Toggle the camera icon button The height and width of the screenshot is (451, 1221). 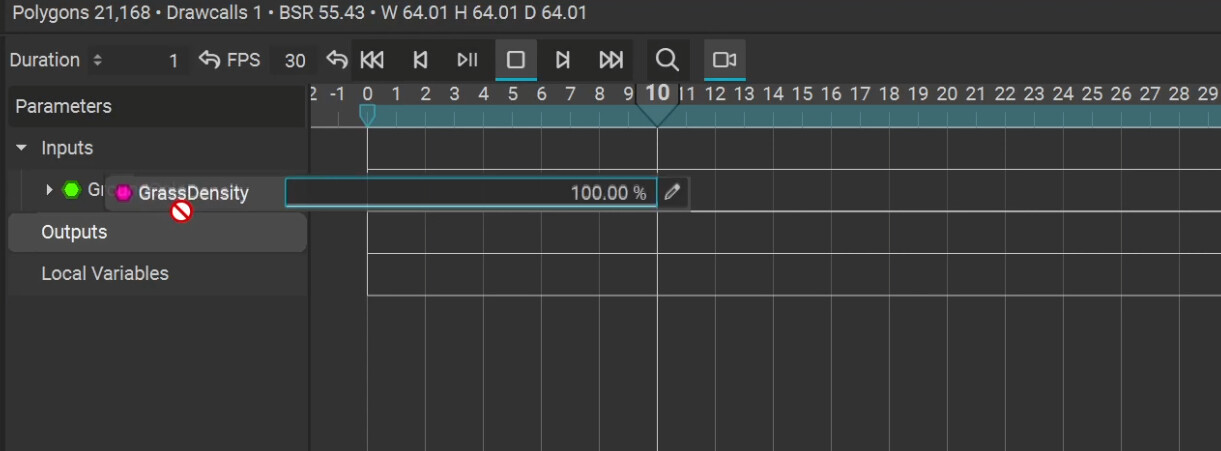pyautogui.click(x=724, y=60)
